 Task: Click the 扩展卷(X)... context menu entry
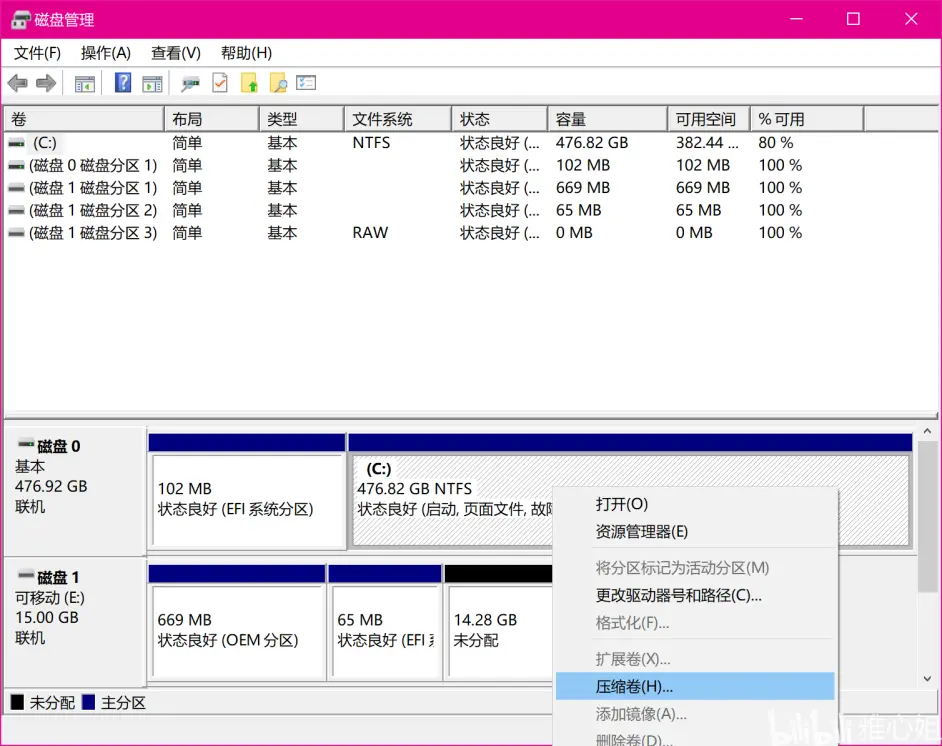click(x=695, y=660)
